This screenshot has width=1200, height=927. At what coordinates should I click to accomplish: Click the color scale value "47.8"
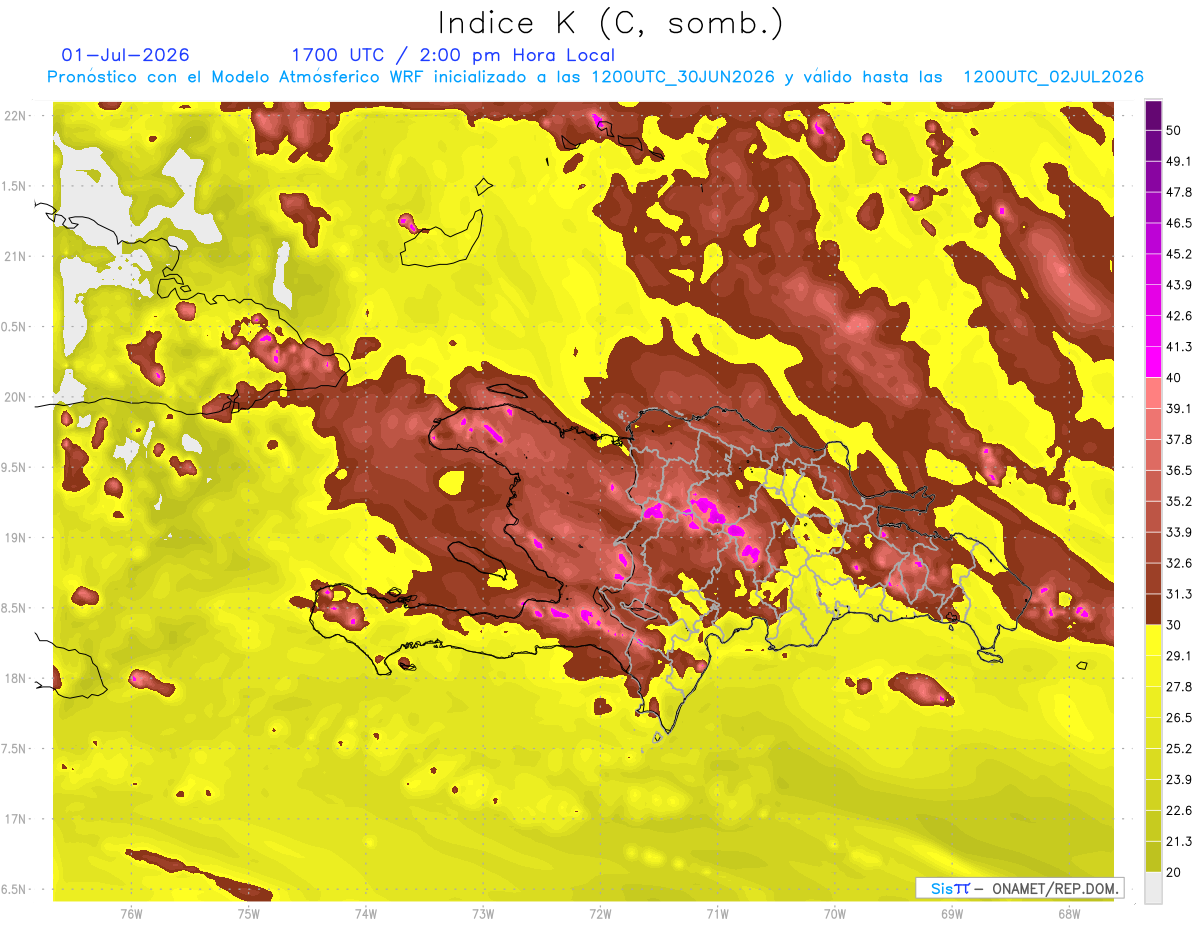coord(1179,192)
